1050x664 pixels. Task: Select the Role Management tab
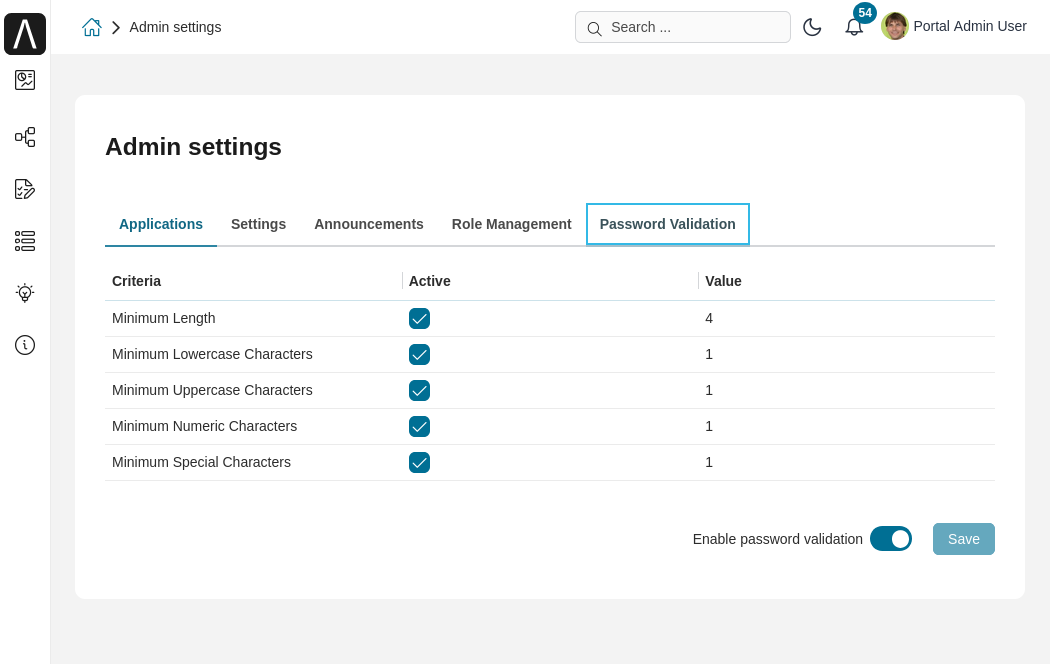(511, 224)
